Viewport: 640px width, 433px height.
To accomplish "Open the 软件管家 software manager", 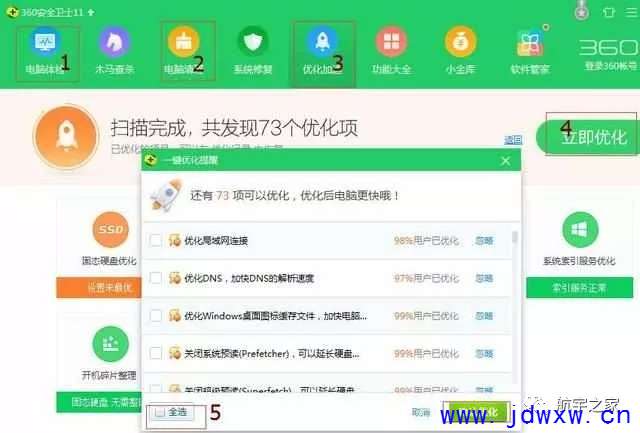I will coord(530,52).
